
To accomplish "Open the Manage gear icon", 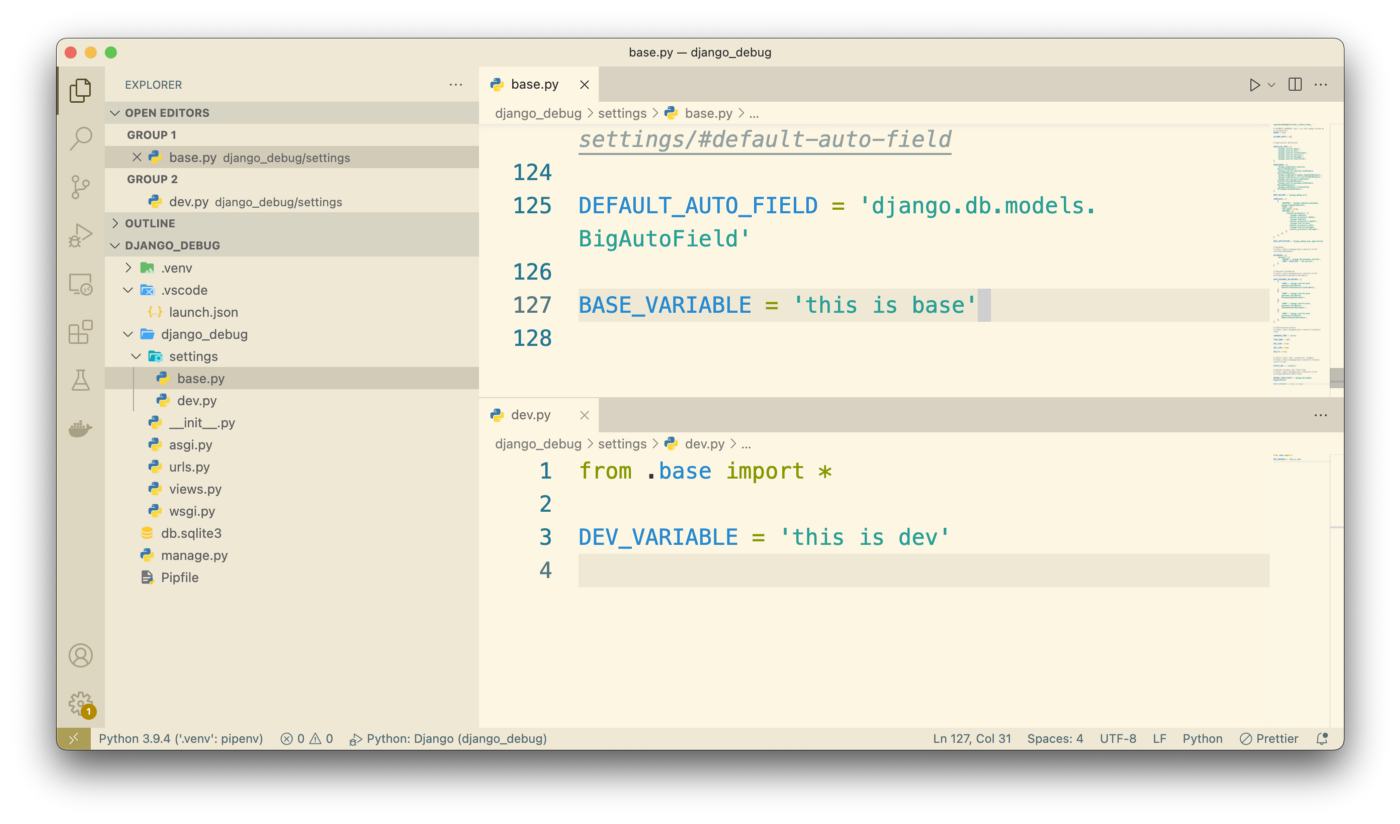I will [x=81, y=703].
